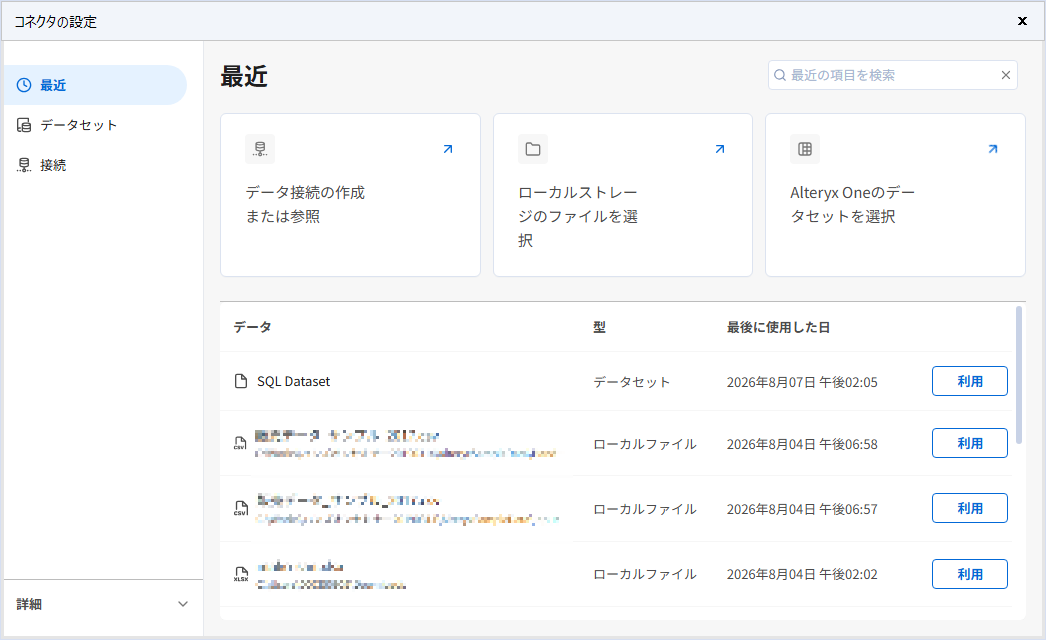Click the clock icon beside 最近
Screen dimensions: 1046x640
pos(24,85)
